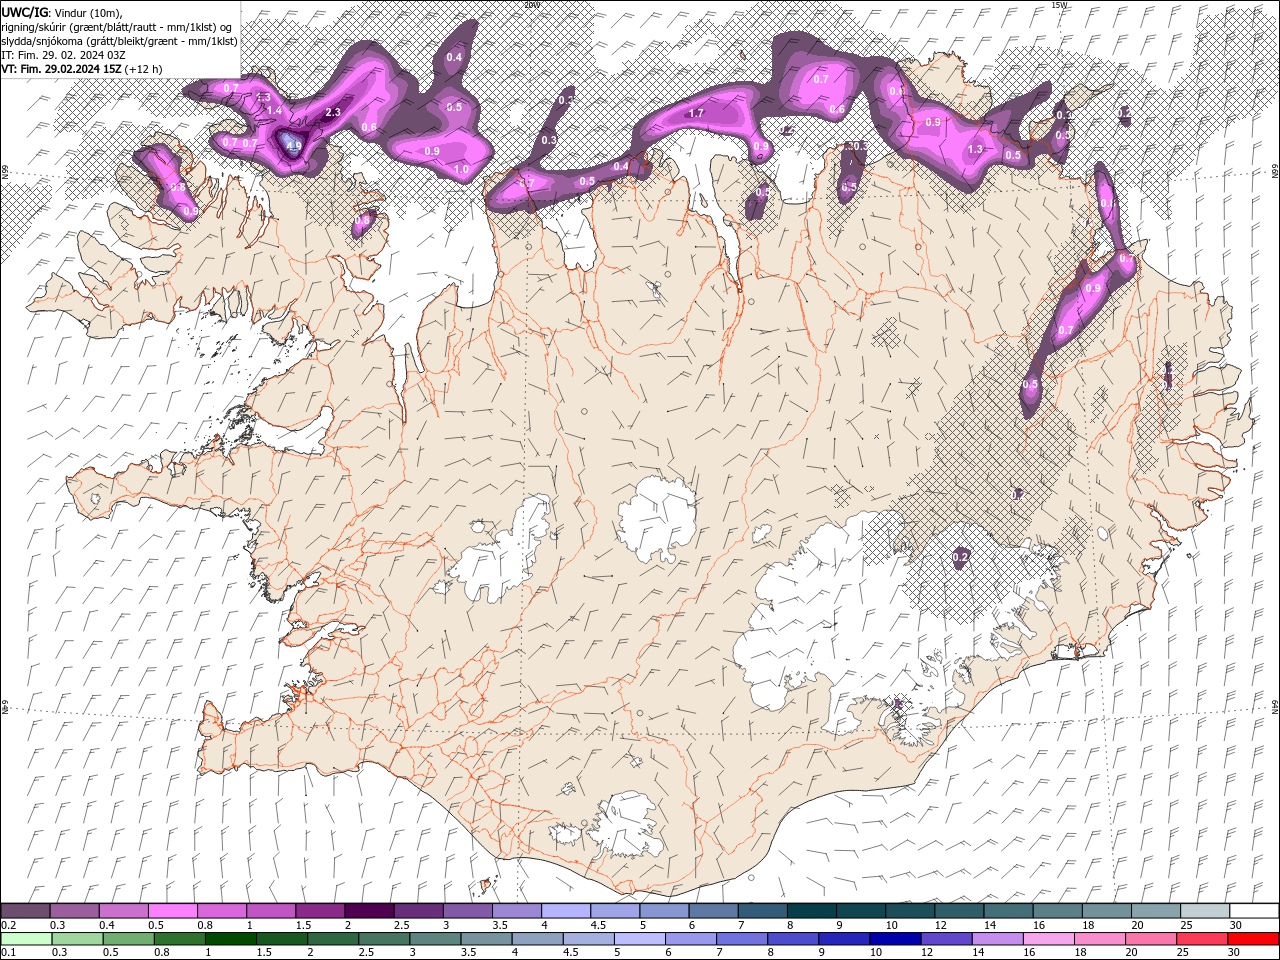This screenshot has width=1280, height=960.
Task: Click the title line 'UWC/IG: Vindur (10m),'
Action: tap(62, 12)
